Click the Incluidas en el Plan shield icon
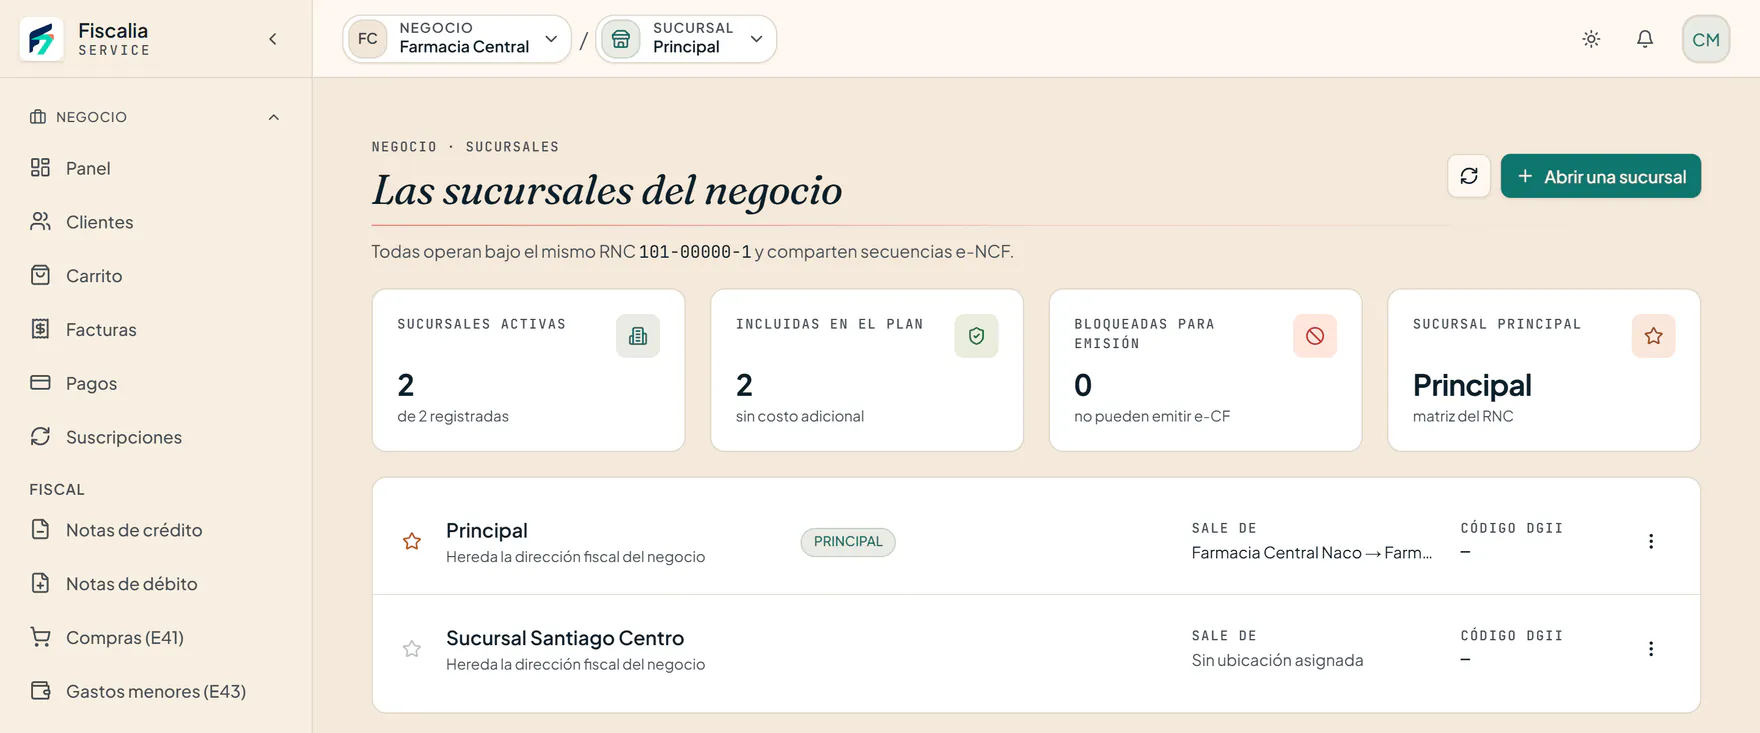Image resolution: width=1760 pixels, height=733 pixels. click(976, 336)
